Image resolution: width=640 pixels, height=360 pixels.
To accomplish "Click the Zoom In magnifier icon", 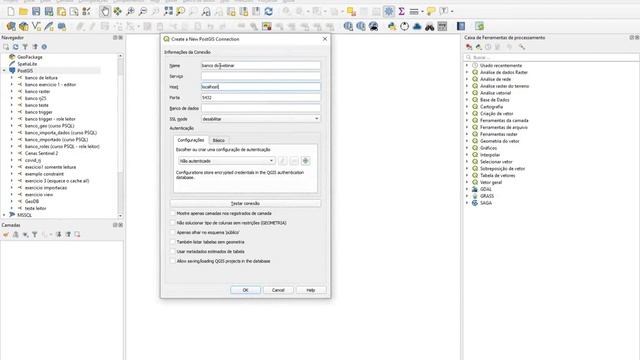I will 130,11.
